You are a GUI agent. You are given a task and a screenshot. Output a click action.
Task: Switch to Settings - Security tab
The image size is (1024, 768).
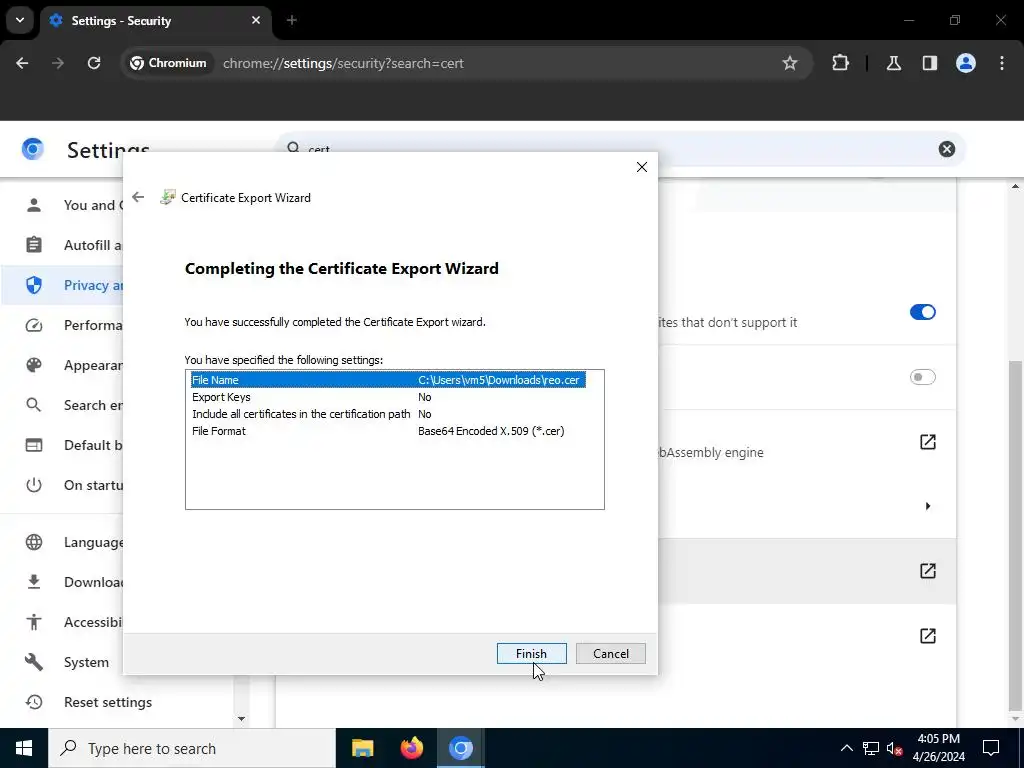pyautogui.click(x=154, y=20)
